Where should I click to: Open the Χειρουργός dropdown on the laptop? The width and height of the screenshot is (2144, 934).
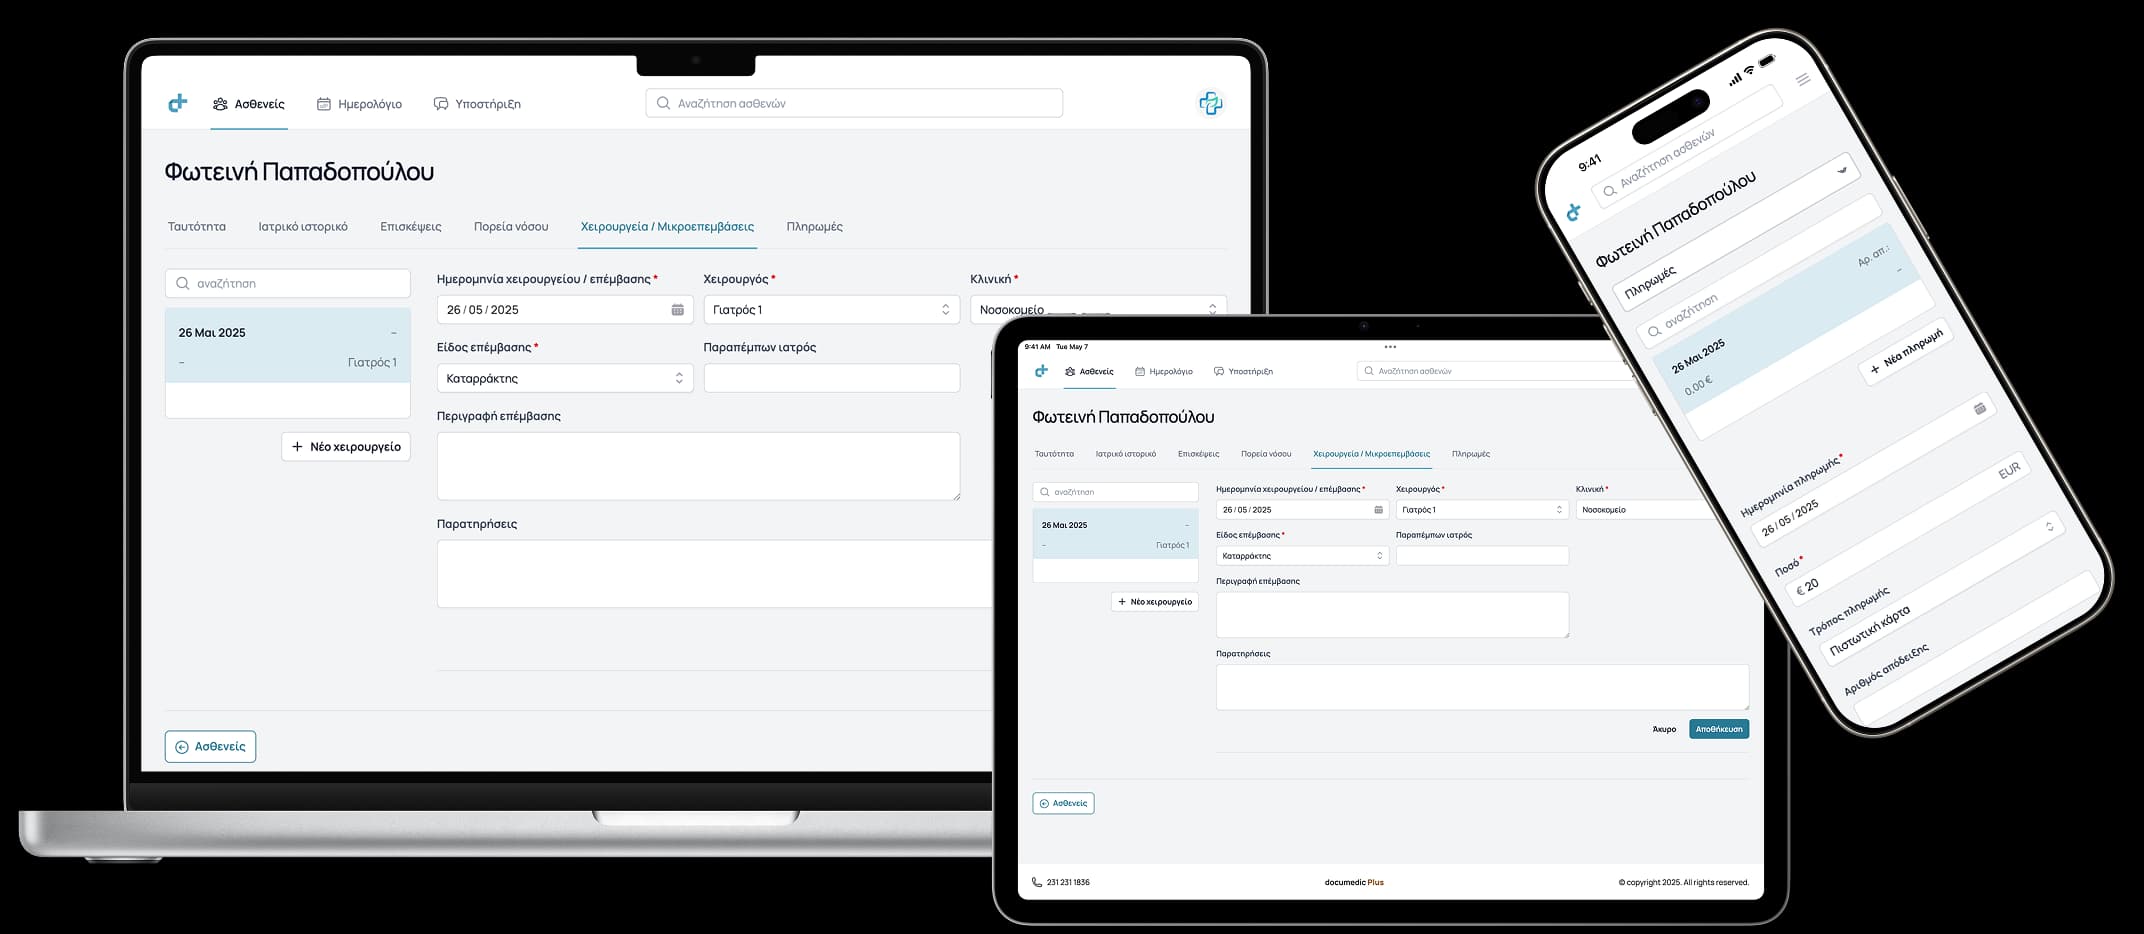coord(831,310)
